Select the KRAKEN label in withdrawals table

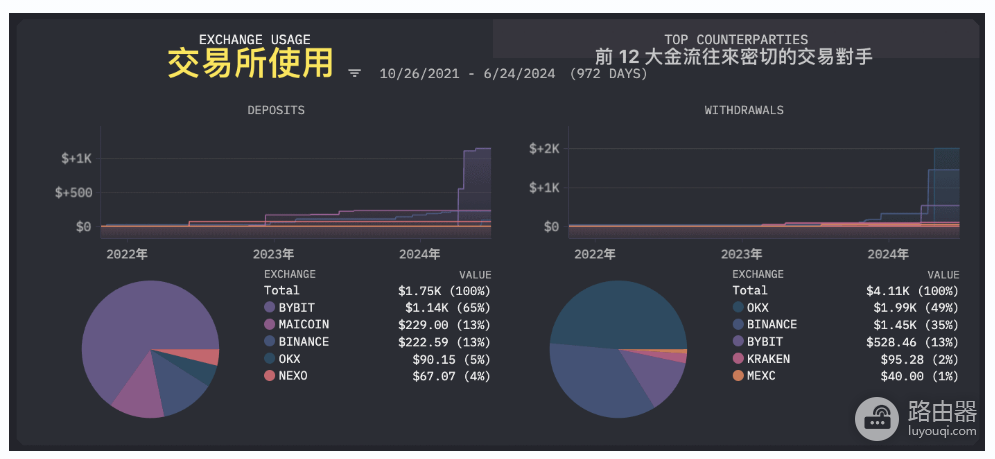tap(768, 359)
